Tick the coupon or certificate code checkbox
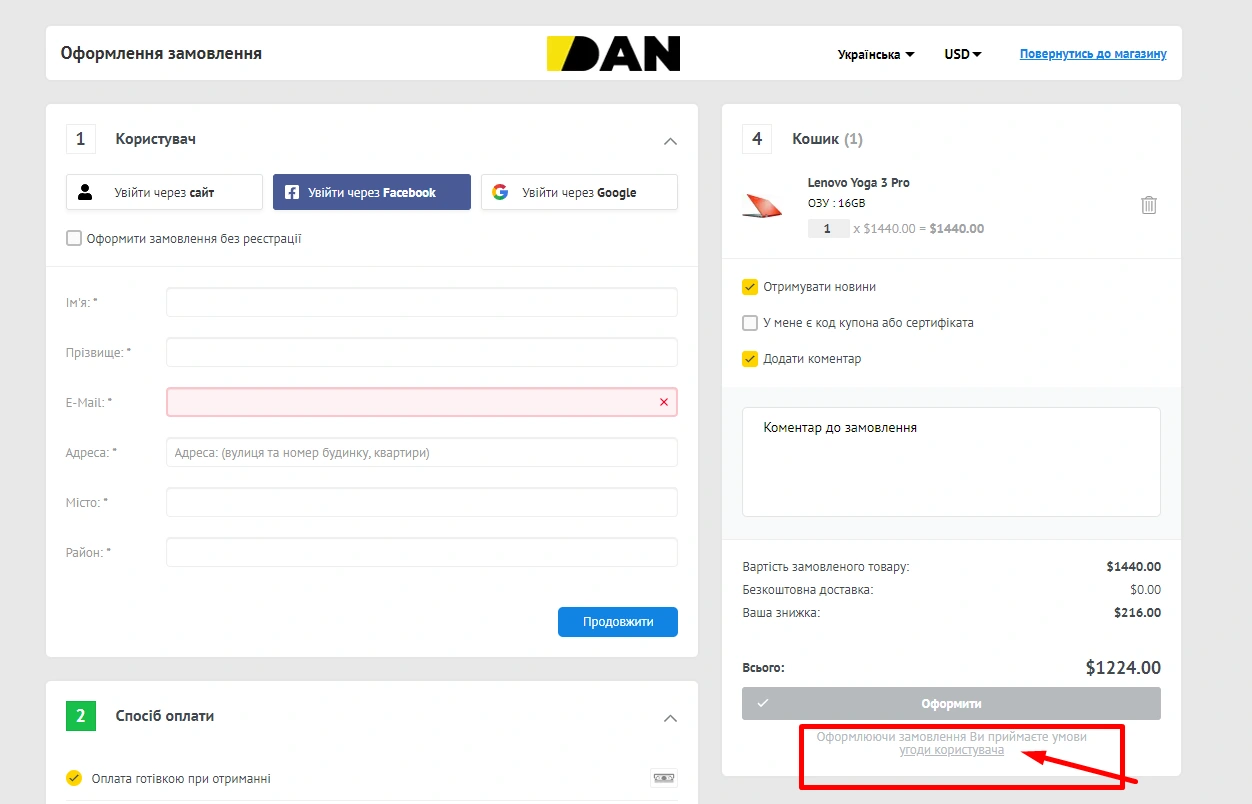The image size is (1252, 804). (x=750, y=323)
